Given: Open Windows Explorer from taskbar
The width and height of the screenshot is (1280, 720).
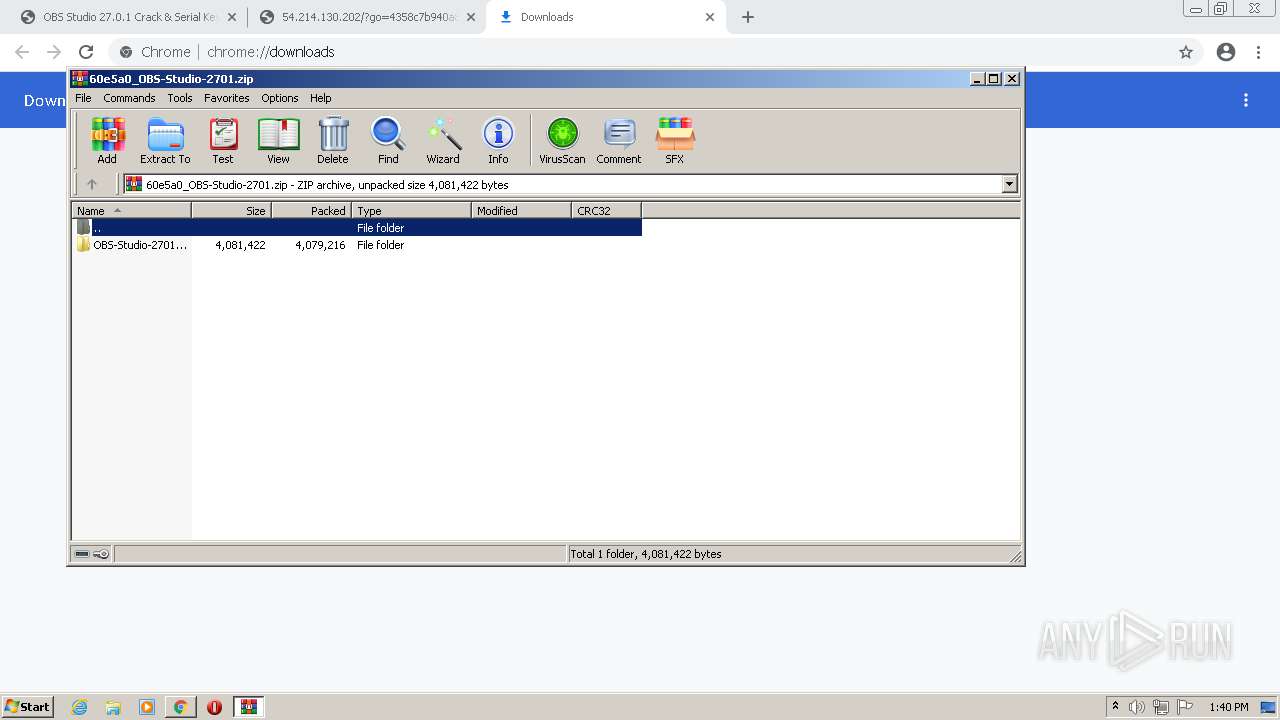Looking at the screenshot, I should pos(113,707).
